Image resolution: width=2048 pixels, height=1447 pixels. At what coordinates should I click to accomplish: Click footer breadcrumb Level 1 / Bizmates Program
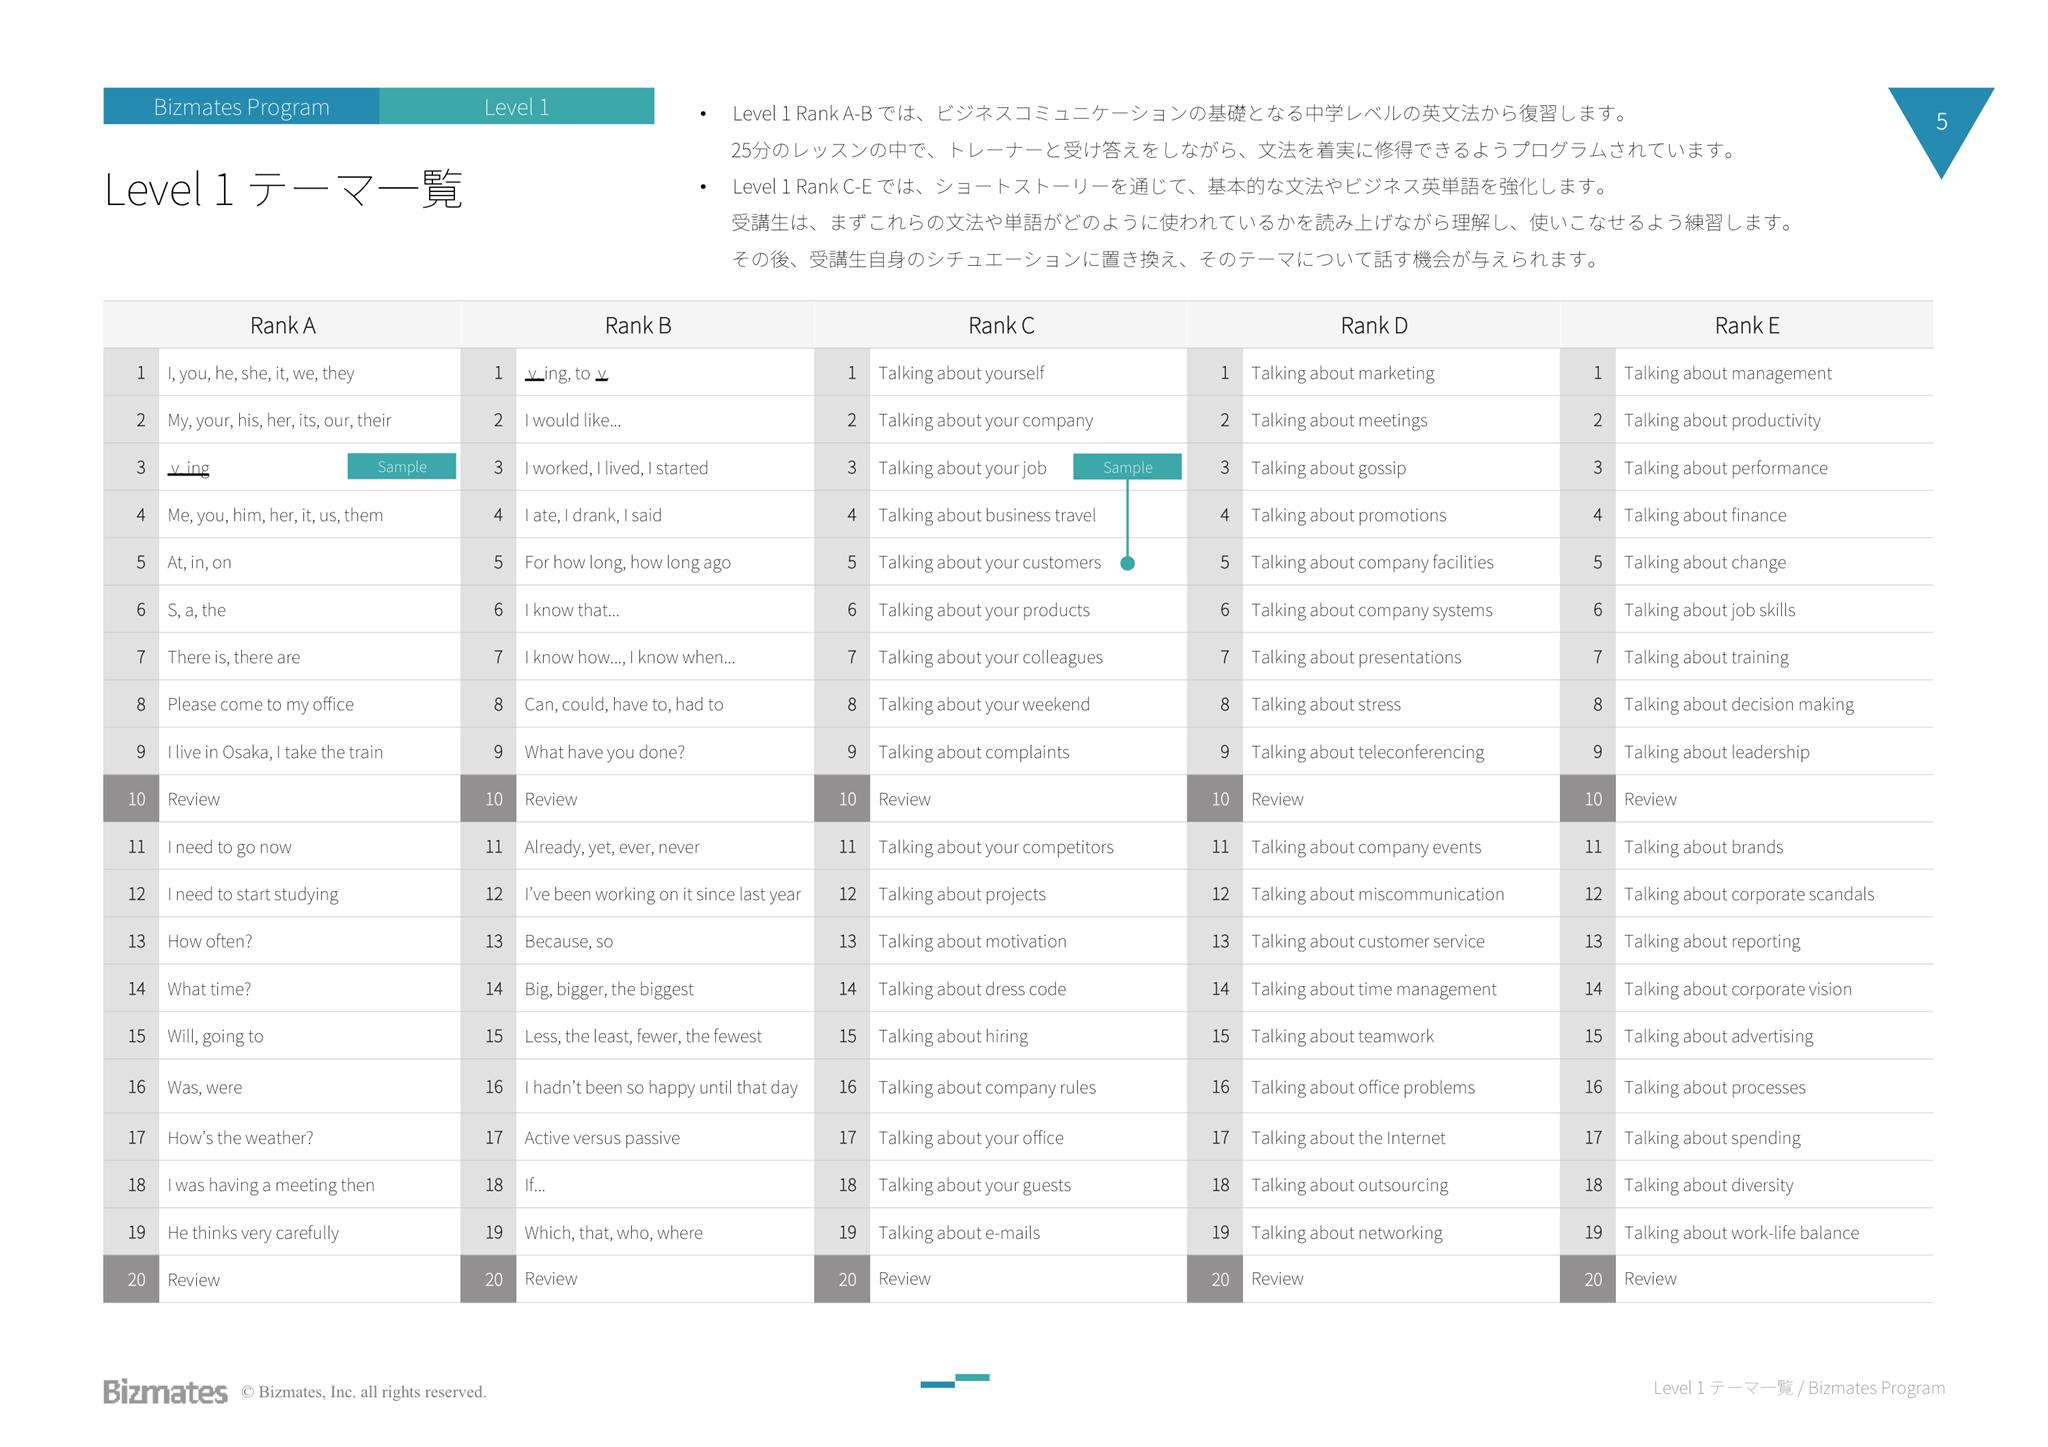(1798, 1388)
